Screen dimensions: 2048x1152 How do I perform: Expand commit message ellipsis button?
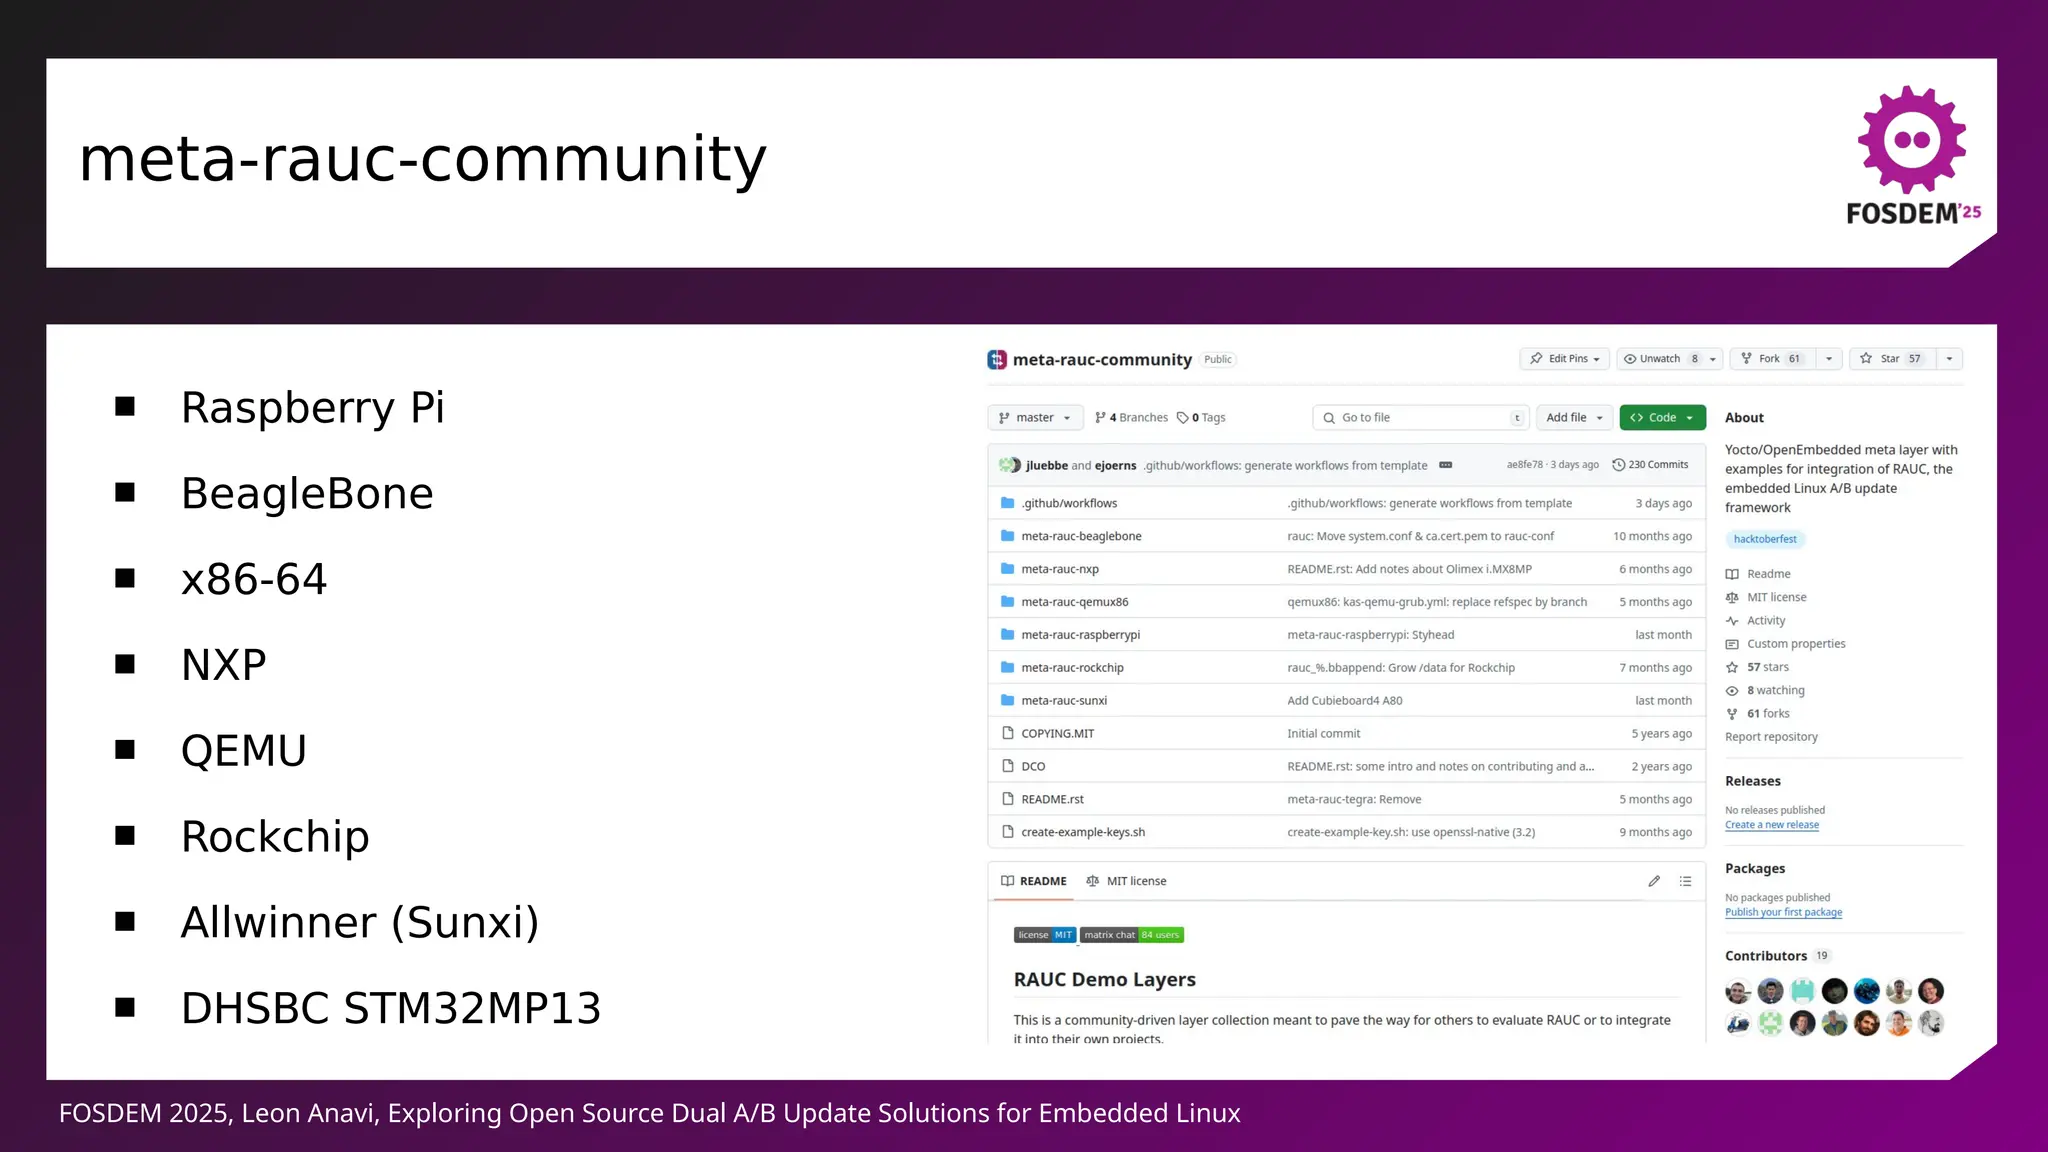click(1445, 465)
